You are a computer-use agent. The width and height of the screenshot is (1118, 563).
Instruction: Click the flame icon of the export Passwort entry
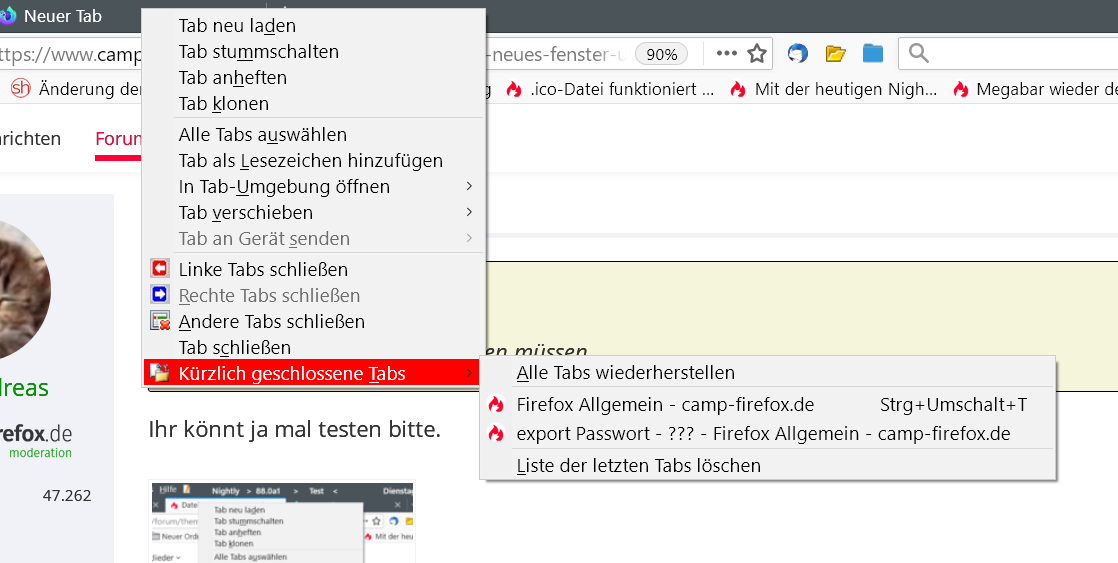(496, 434)
